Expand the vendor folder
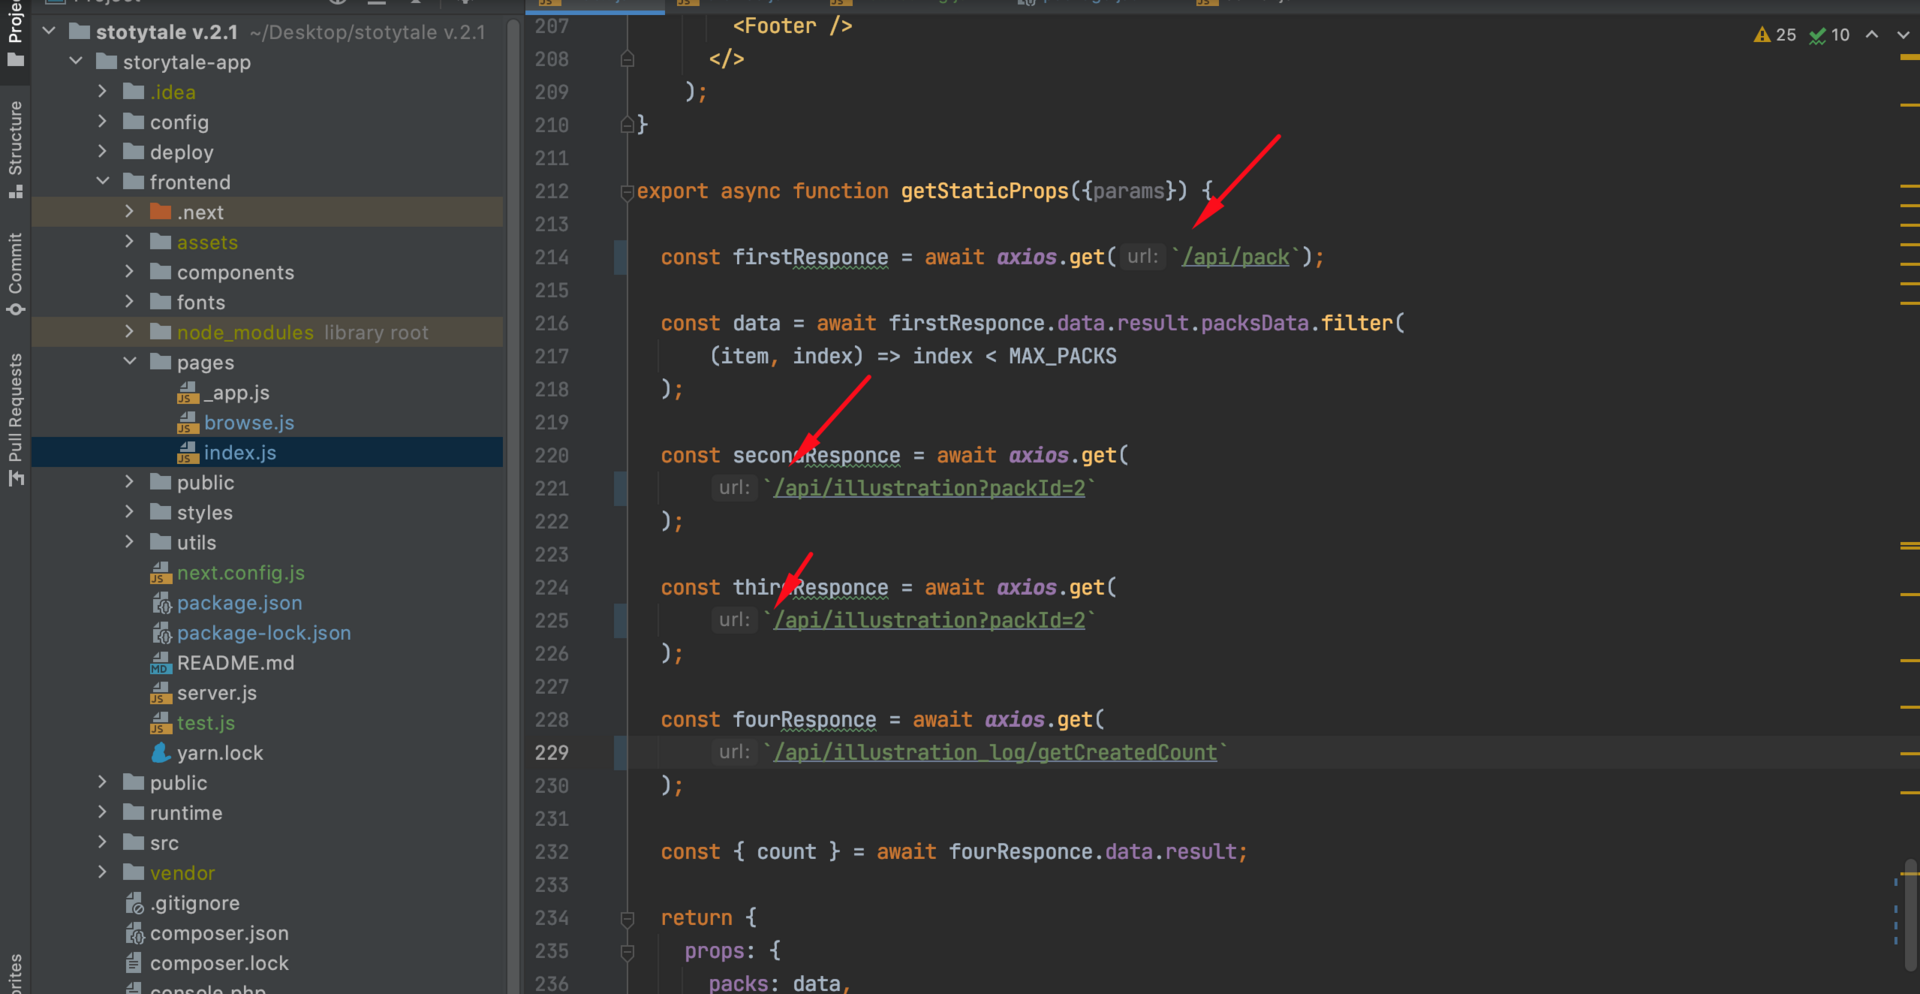Image resolution: width=1920 pixels, height=994 pixels. click(x=103, y=873)
